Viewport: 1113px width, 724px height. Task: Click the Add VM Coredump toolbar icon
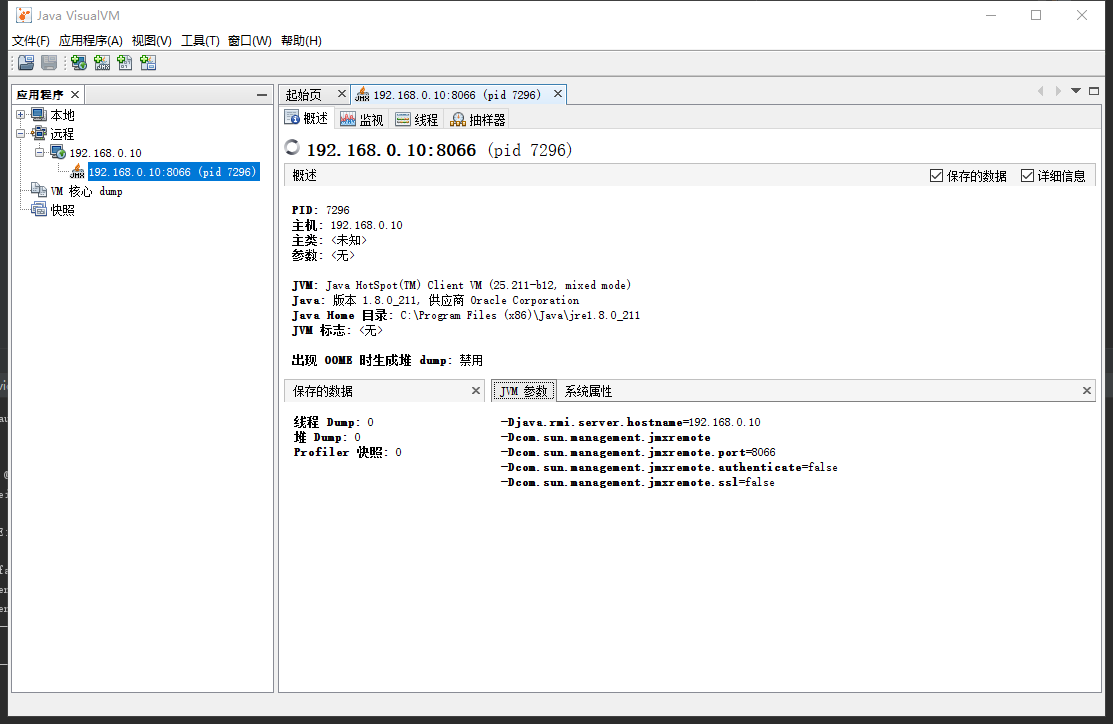tap(125, 62)
